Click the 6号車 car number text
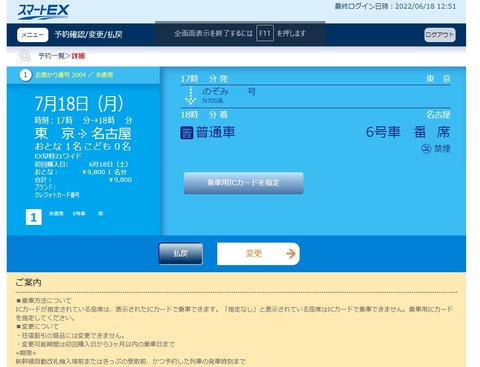Image resolution: width=480 pixels, height=367 pixels. pos(383,132)
